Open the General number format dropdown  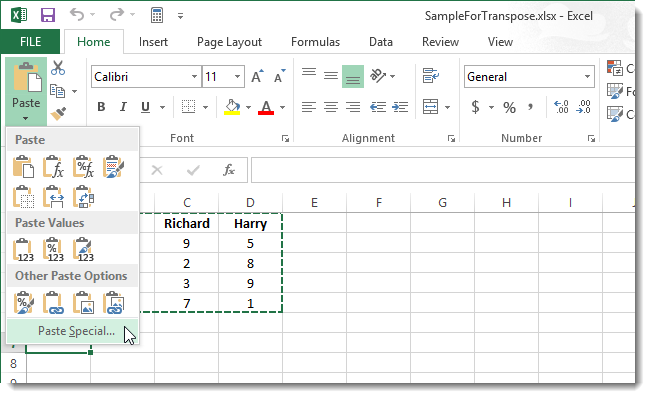pyautogui.click(x=587, y=77)
